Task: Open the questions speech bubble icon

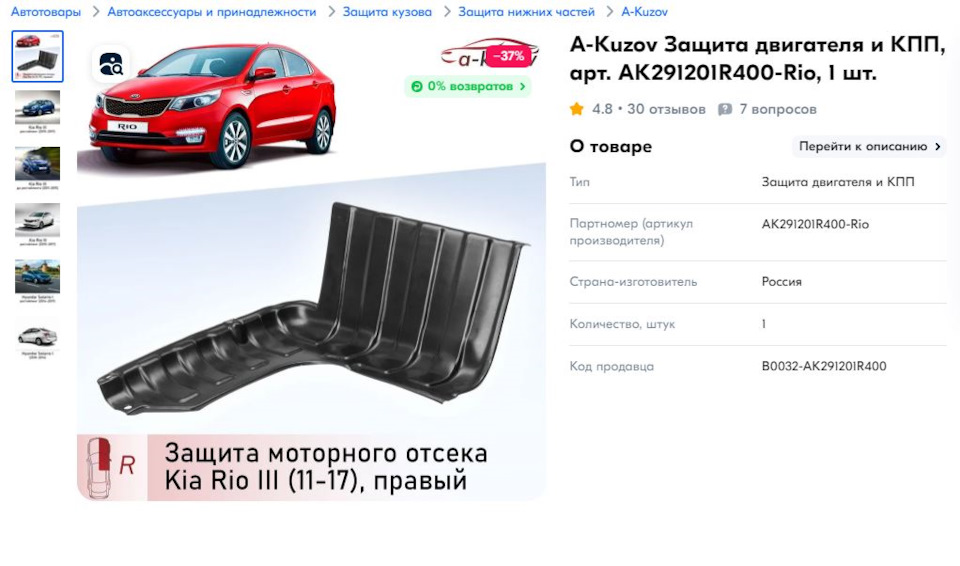Action: (725, 109)
